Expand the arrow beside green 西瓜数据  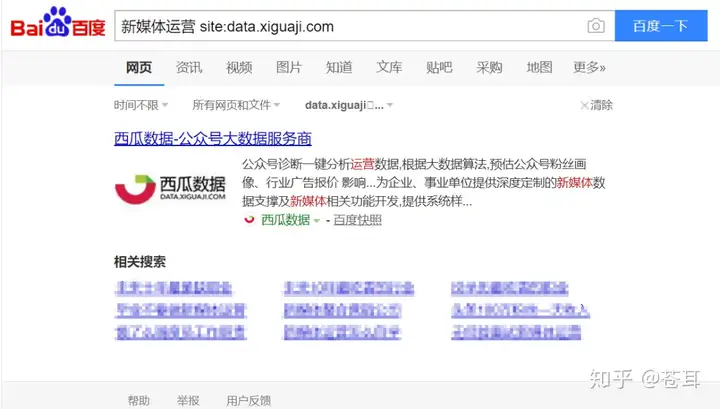pos(316,221)
